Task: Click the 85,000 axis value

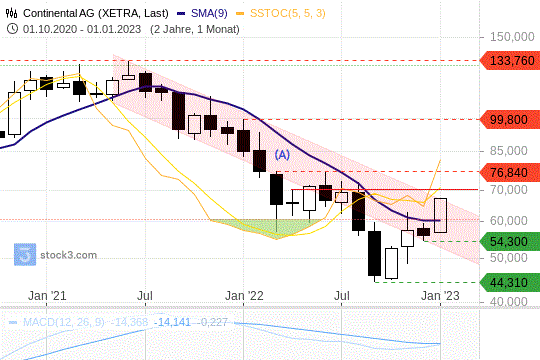Action: [x=509, y=151]
